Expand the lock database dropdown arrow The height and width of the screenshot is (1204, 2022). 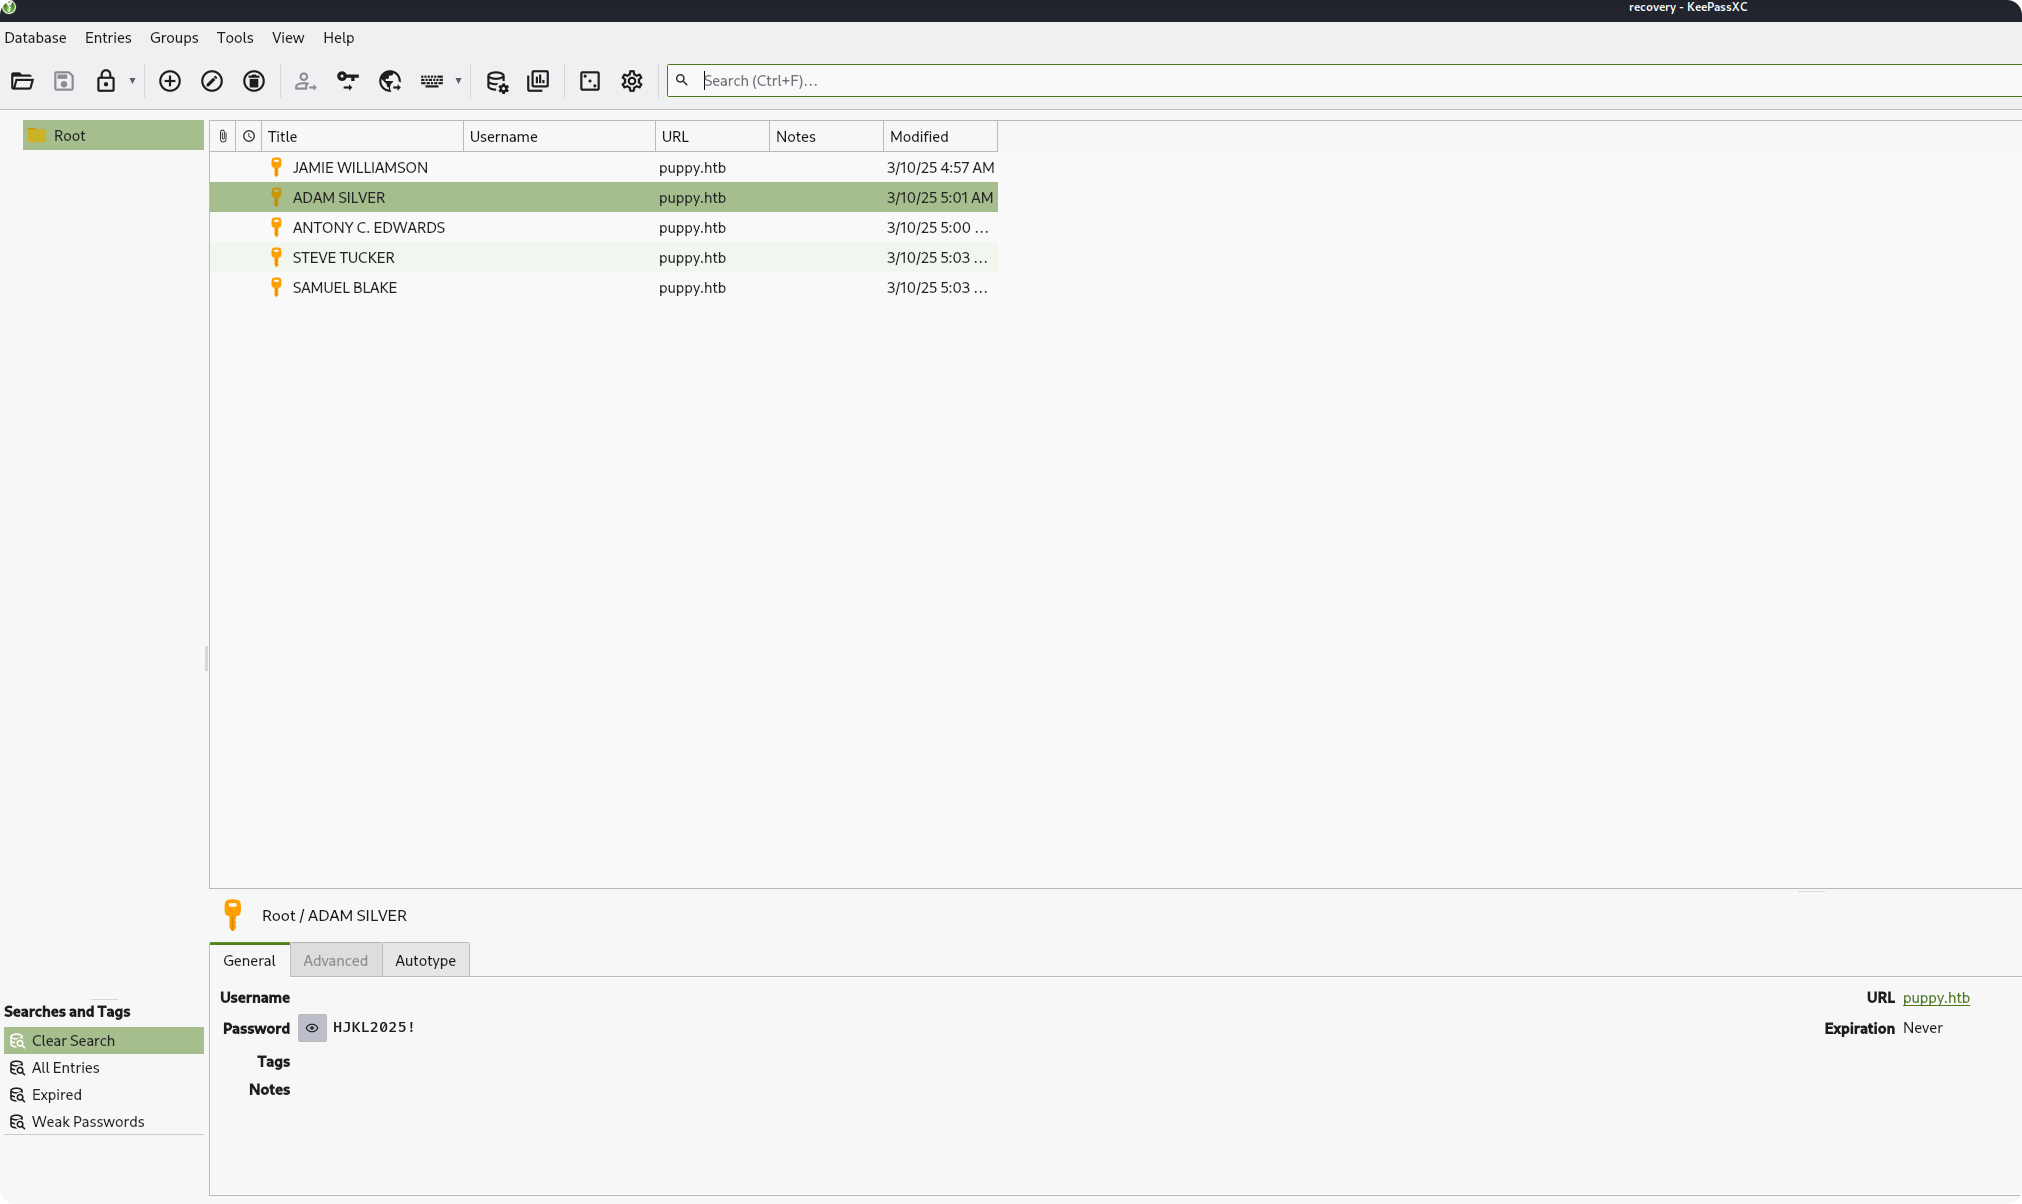pyautogui.click(x=132, y=81)
